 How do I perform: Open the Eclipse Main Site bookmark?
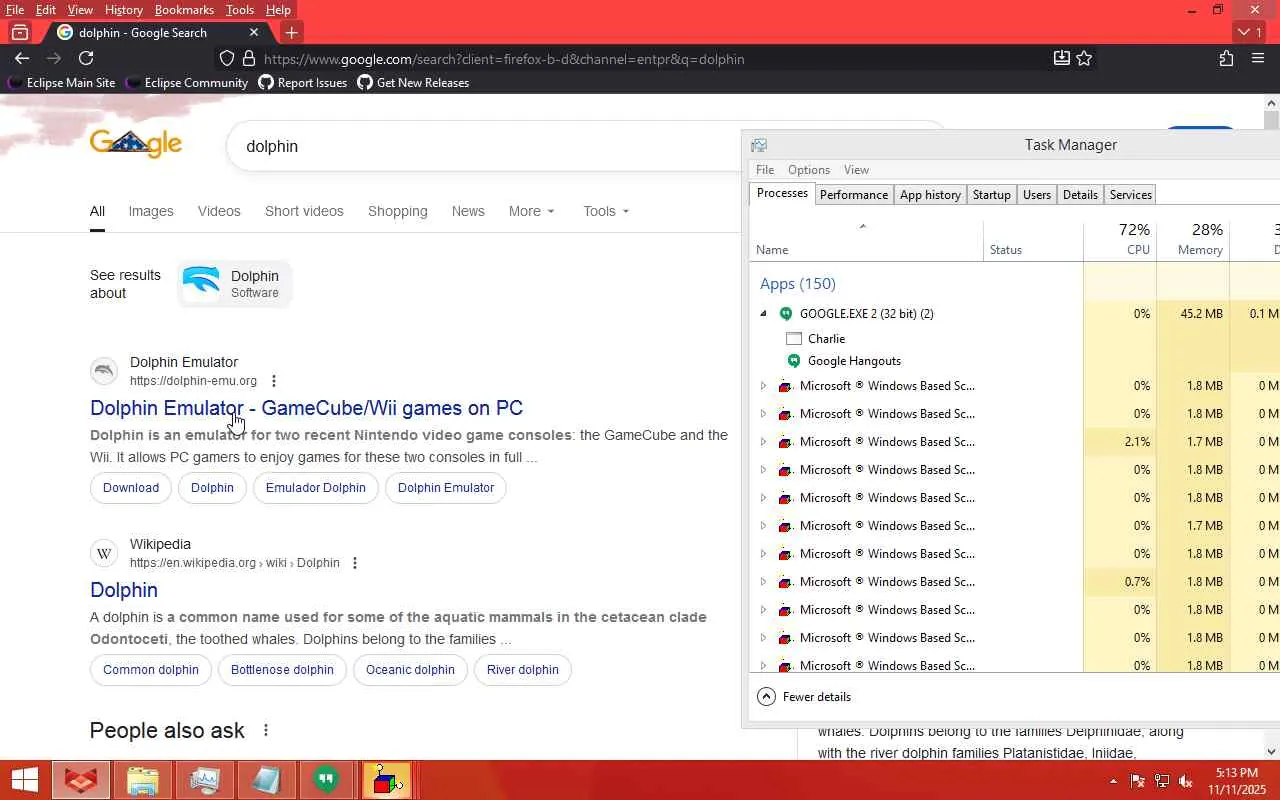coord(62,83)
